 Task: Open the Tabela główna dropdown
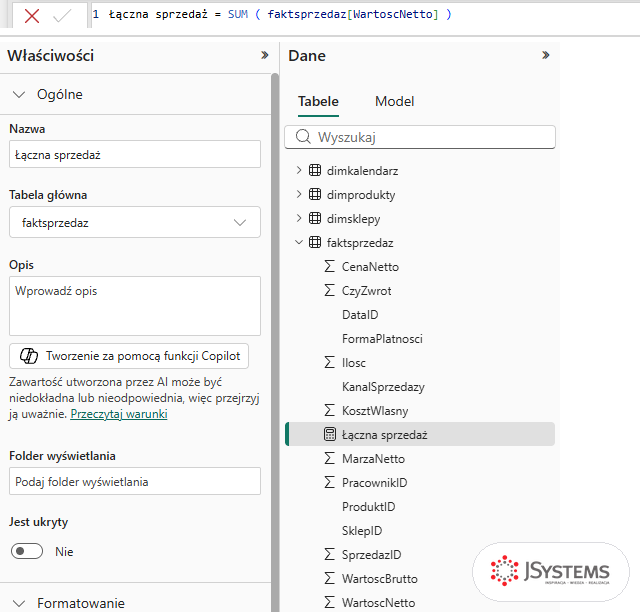pyautogui.click(x=135, y=223)
